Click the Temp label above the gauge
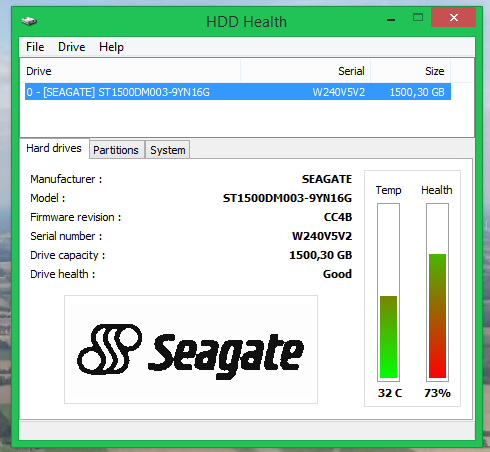 (388, 190)
